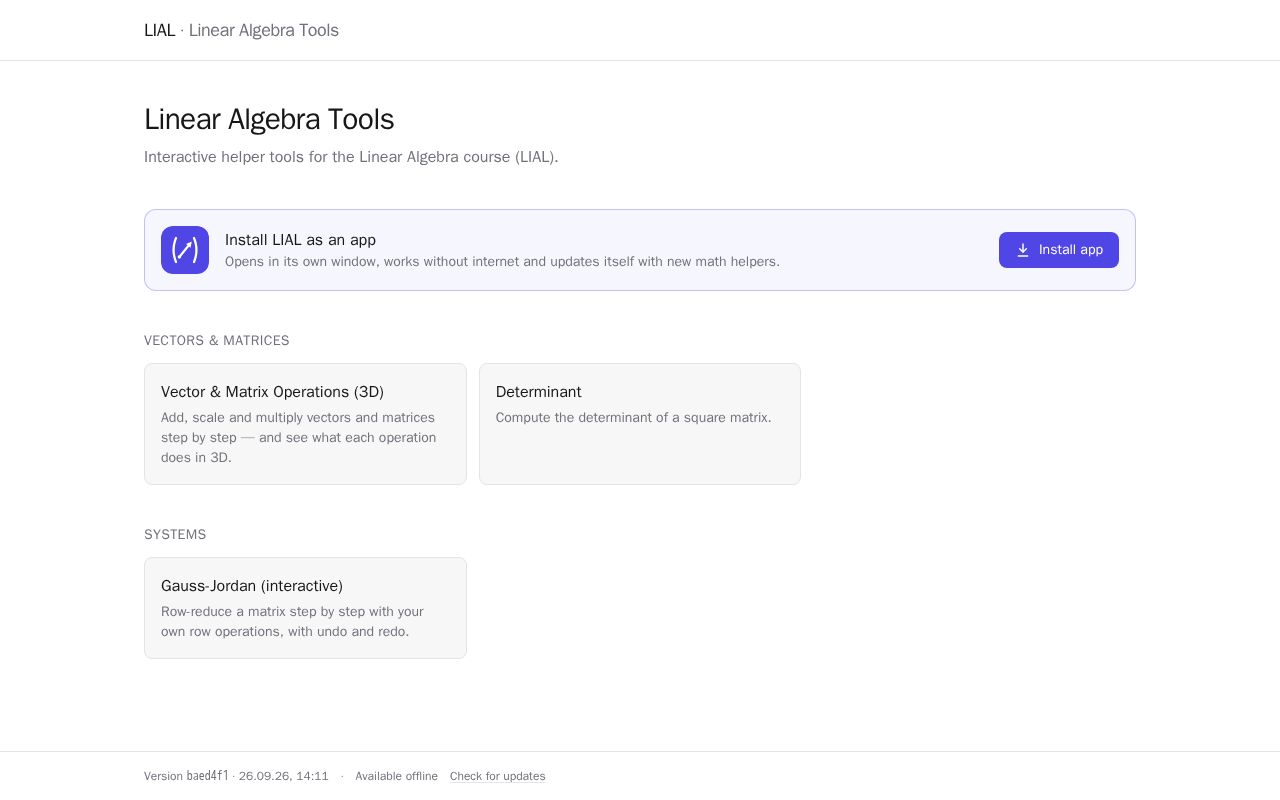Click the Compute the determinant description text
Image resolution: width=1280 pixels, height=800 pixels.
(634, 417)
